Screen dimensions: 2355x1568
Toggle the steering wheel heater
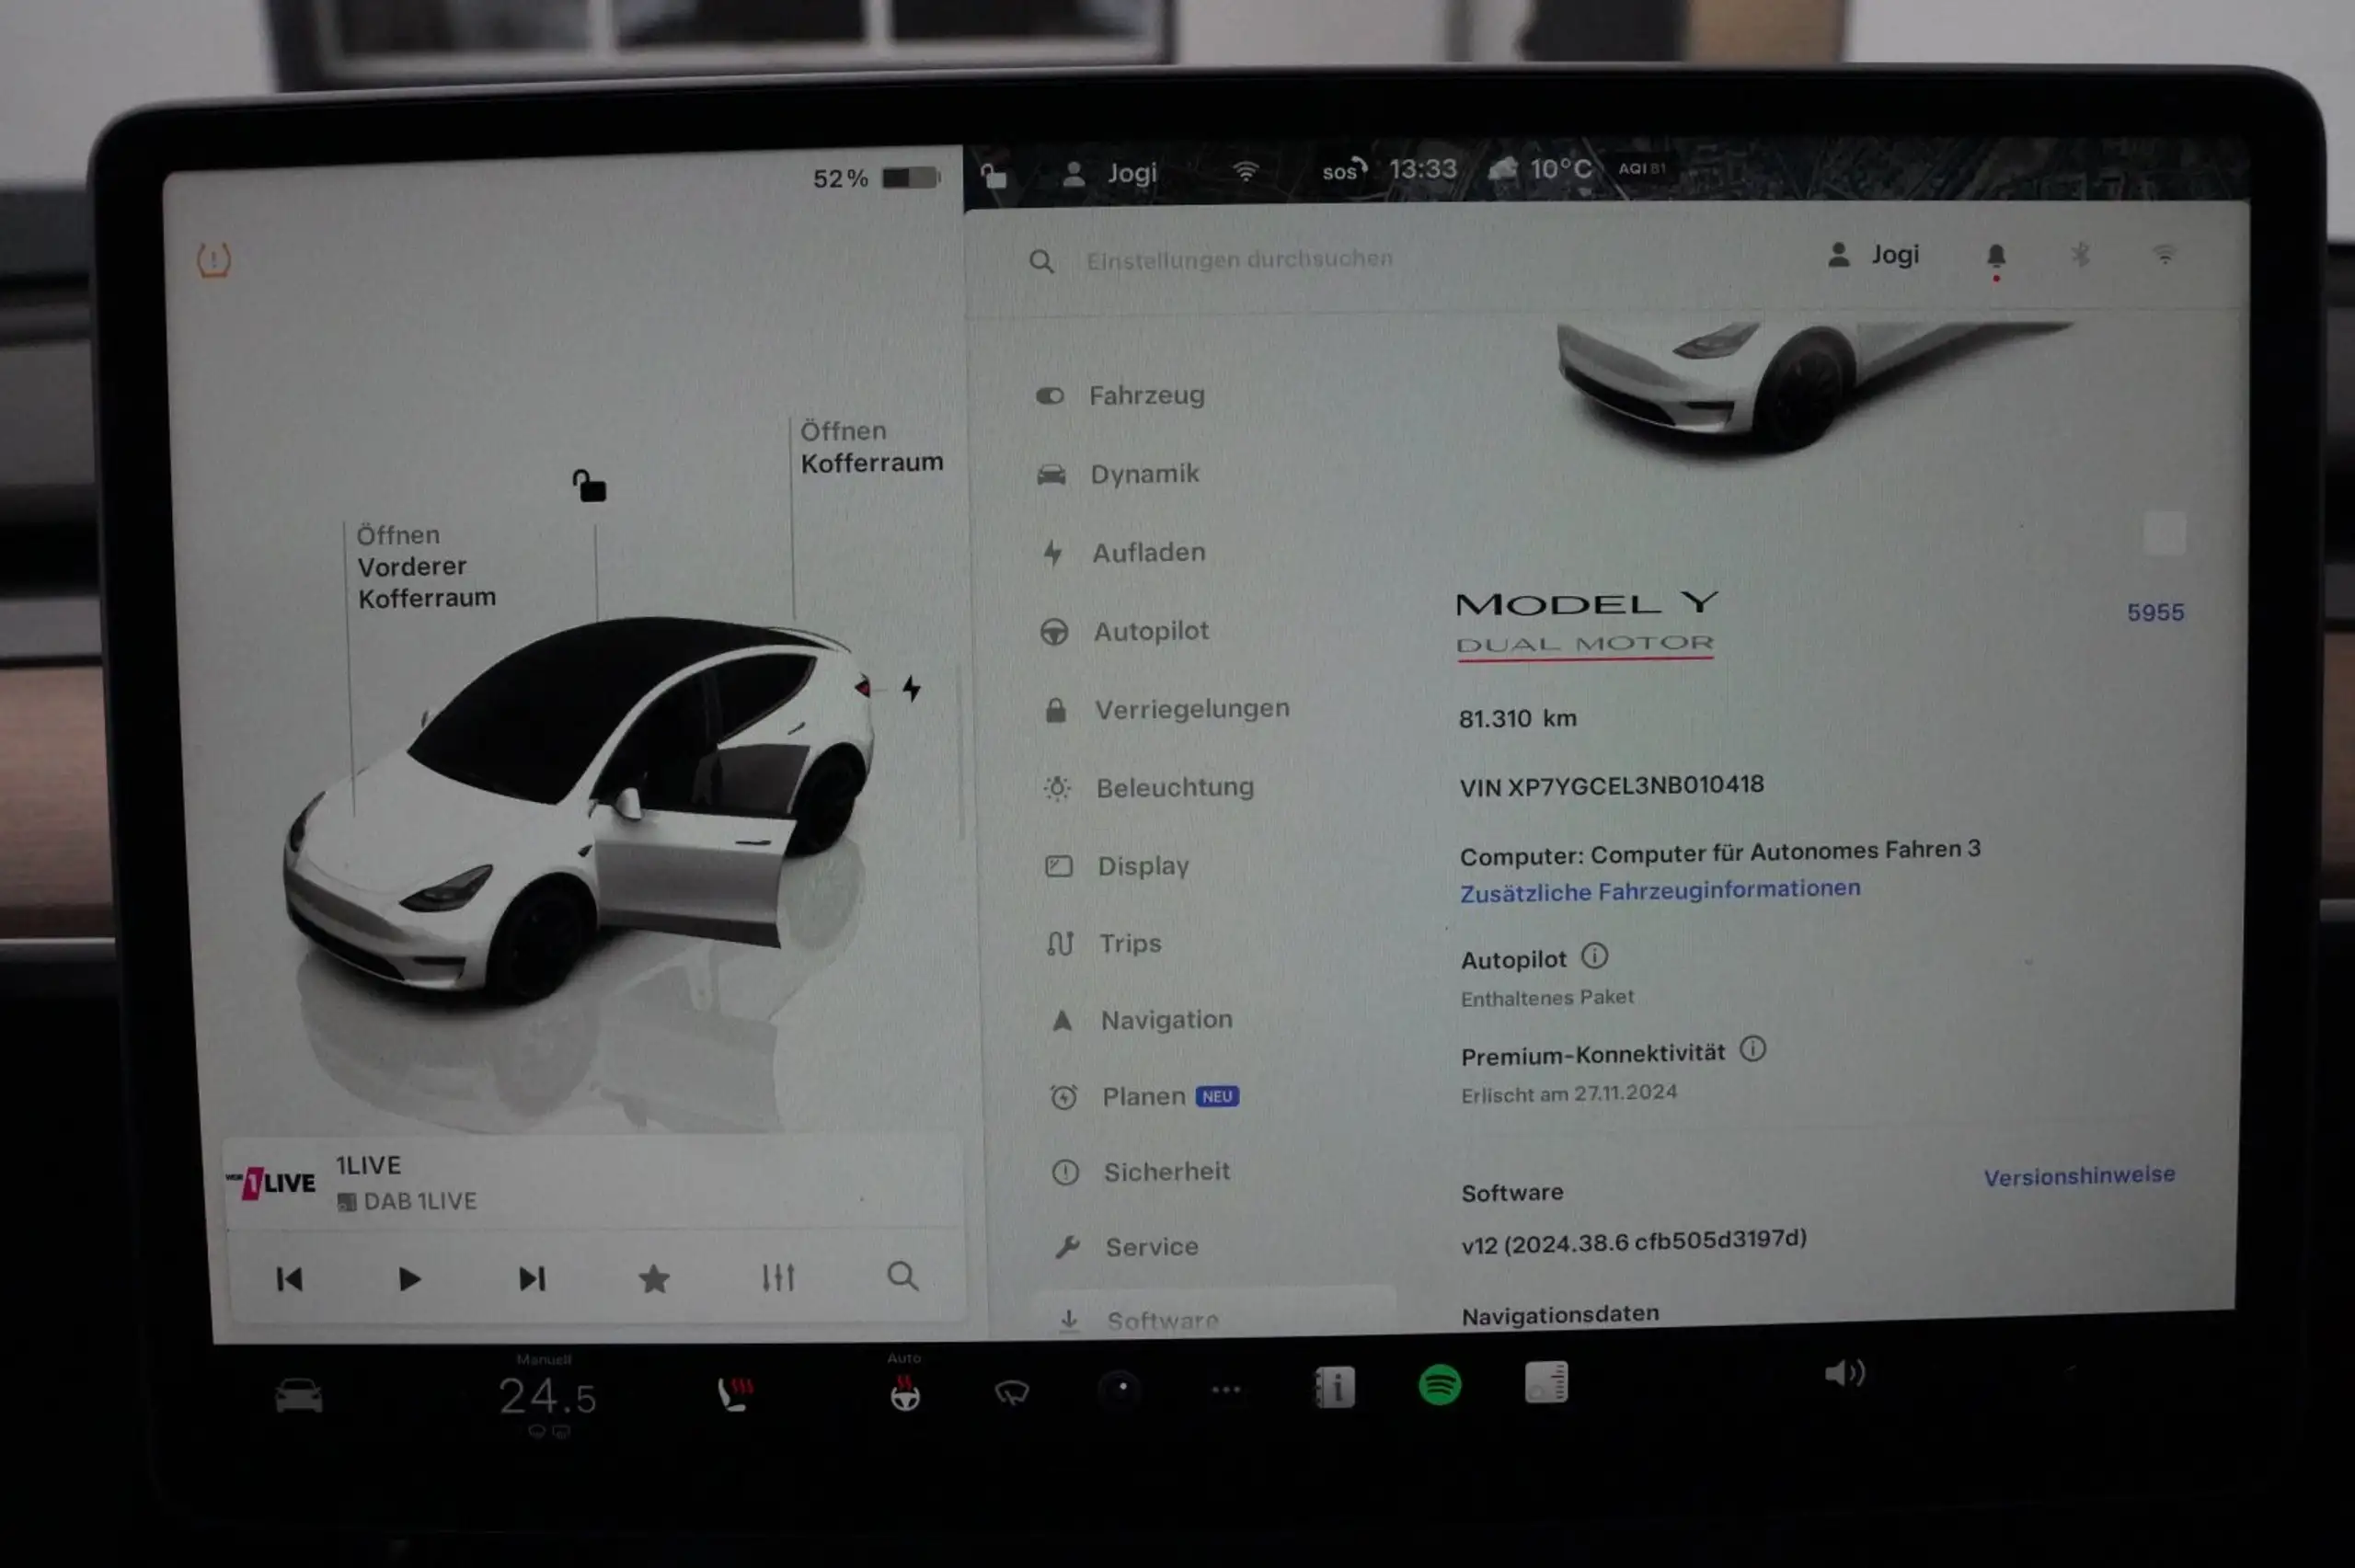[905, 1392]
